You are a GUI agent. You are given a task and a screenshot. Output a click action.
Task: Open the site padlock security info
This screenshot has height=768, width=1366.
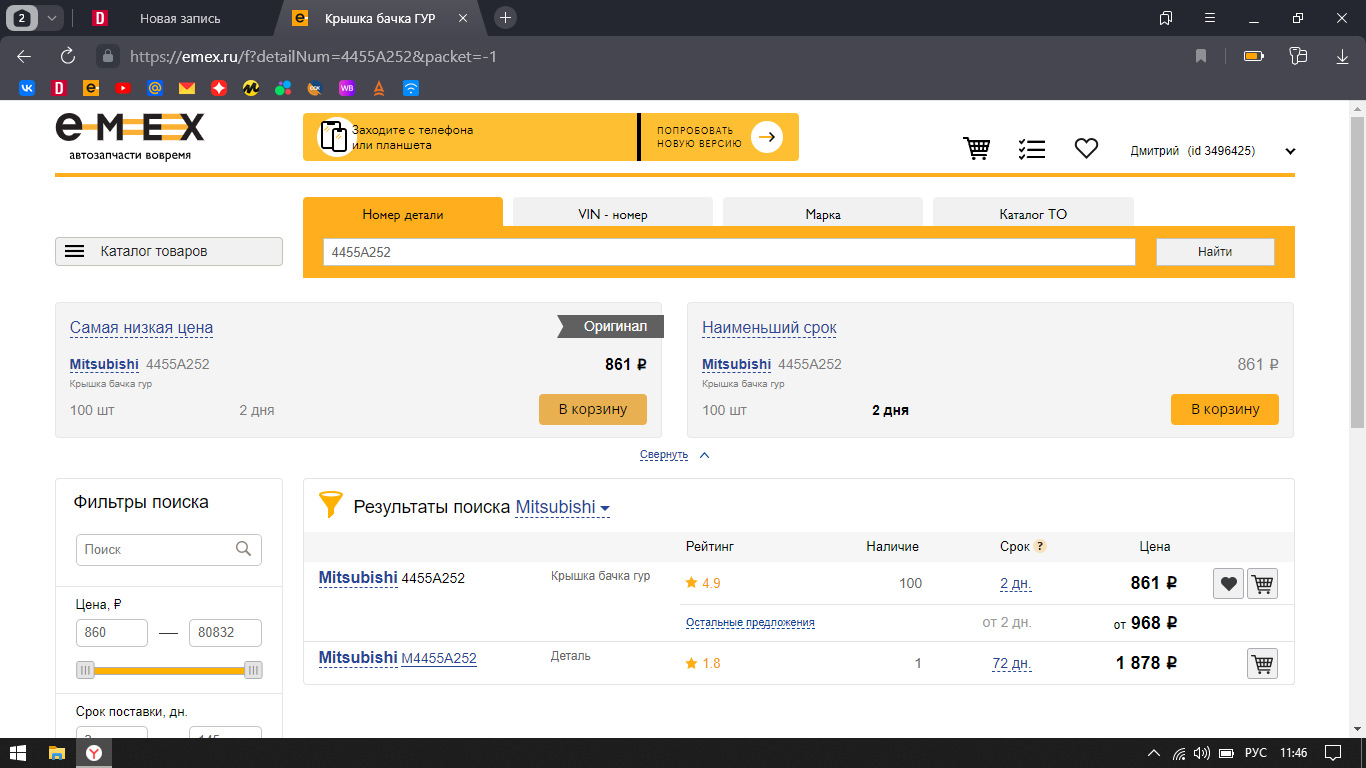click(107, 56)
